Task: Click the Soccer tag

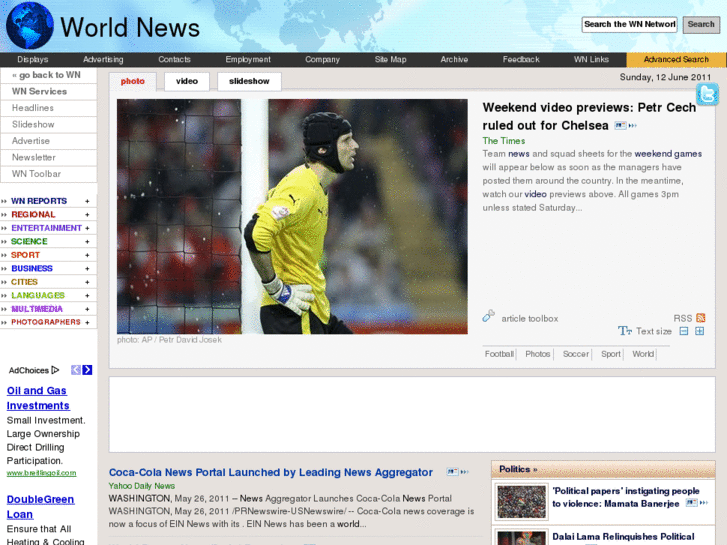Action: (575, 354)
